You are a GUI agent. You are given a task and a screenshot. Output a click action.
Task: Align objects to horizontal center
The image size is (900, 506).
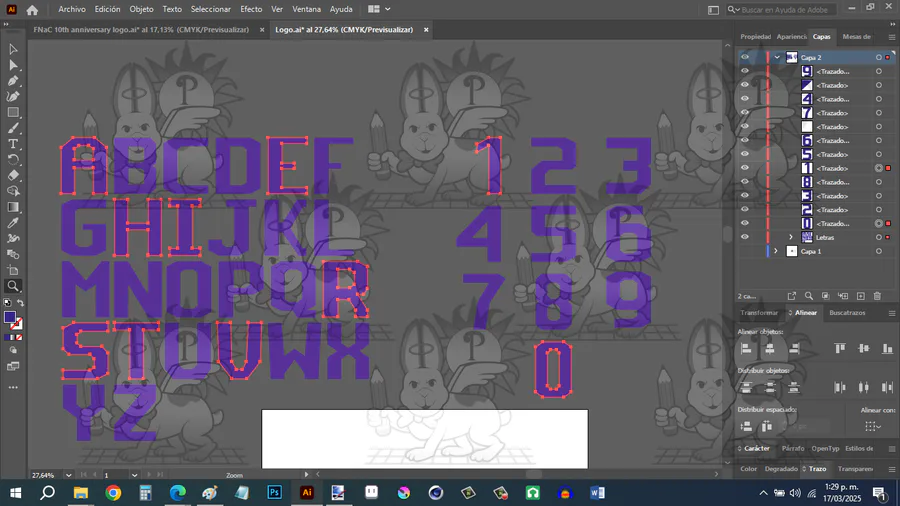[x=770, y=348]
